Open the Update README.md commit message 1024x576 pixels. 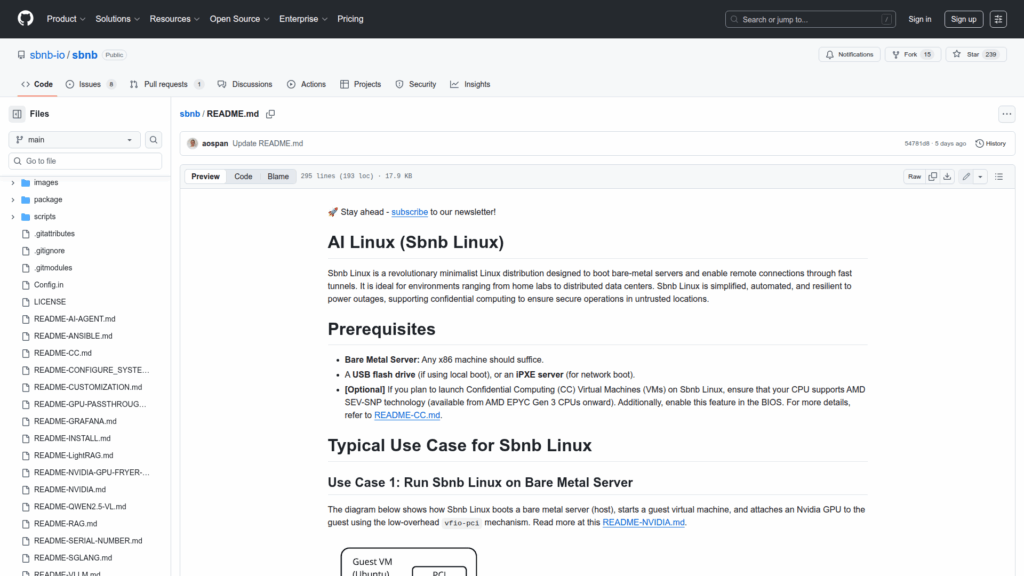[268, 144]
